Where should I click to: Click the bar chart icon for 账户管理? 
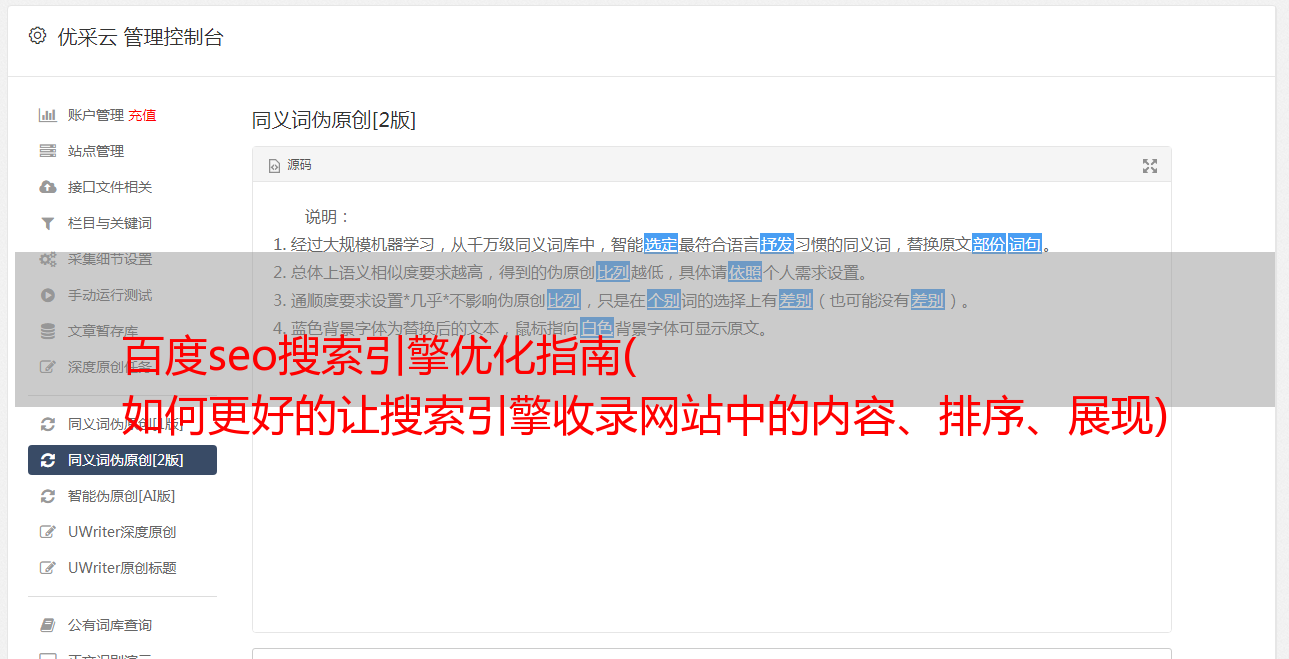tap(47, 115)
